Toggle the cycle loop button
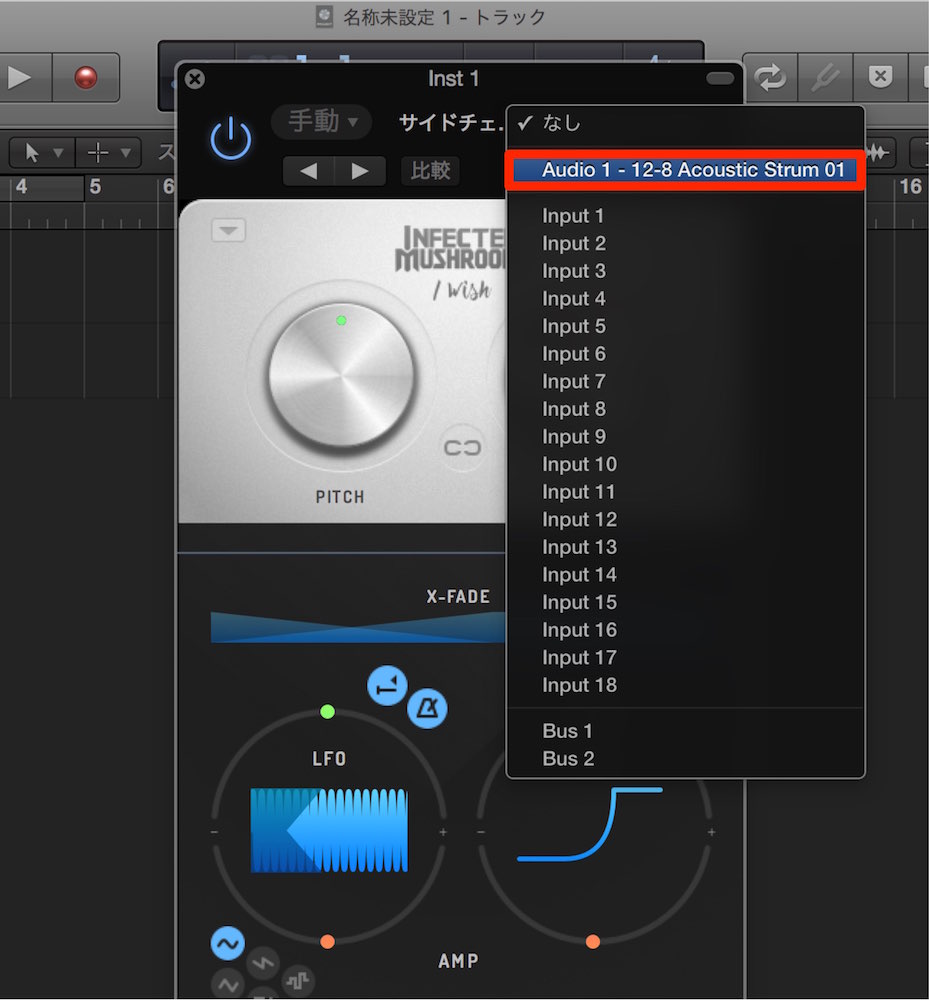 (x=770, y=78)
